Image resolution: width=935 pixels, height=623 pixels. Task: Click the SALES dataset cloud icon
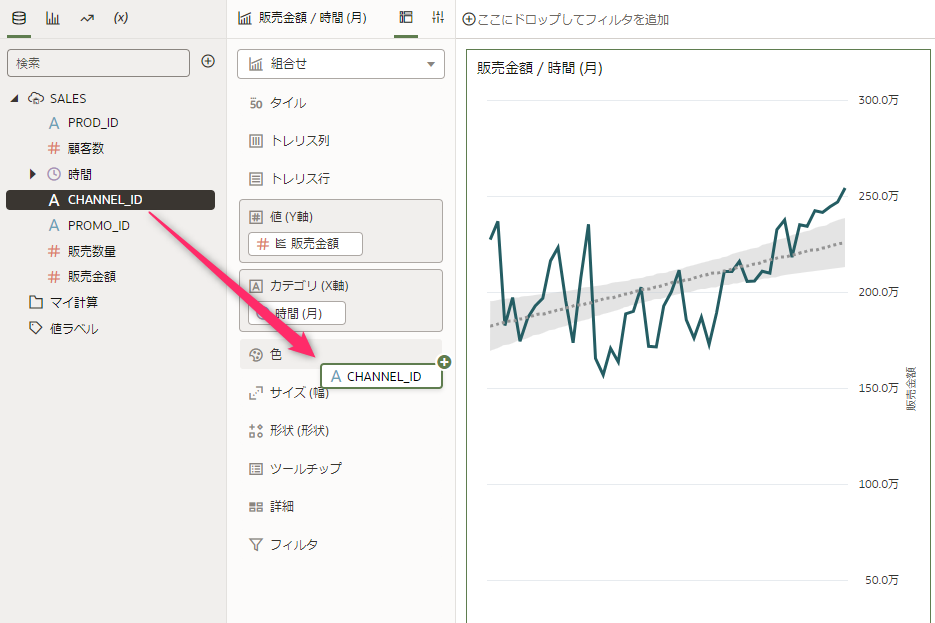(36, 98)
